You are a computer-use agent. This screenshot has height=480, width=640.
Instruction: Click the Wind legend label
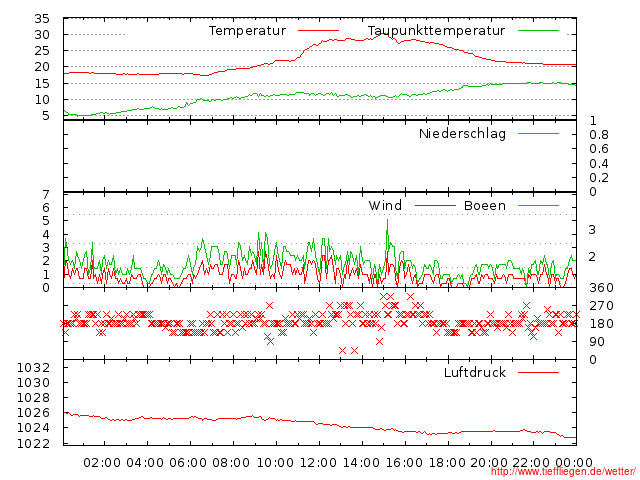(x=385, y=205)
